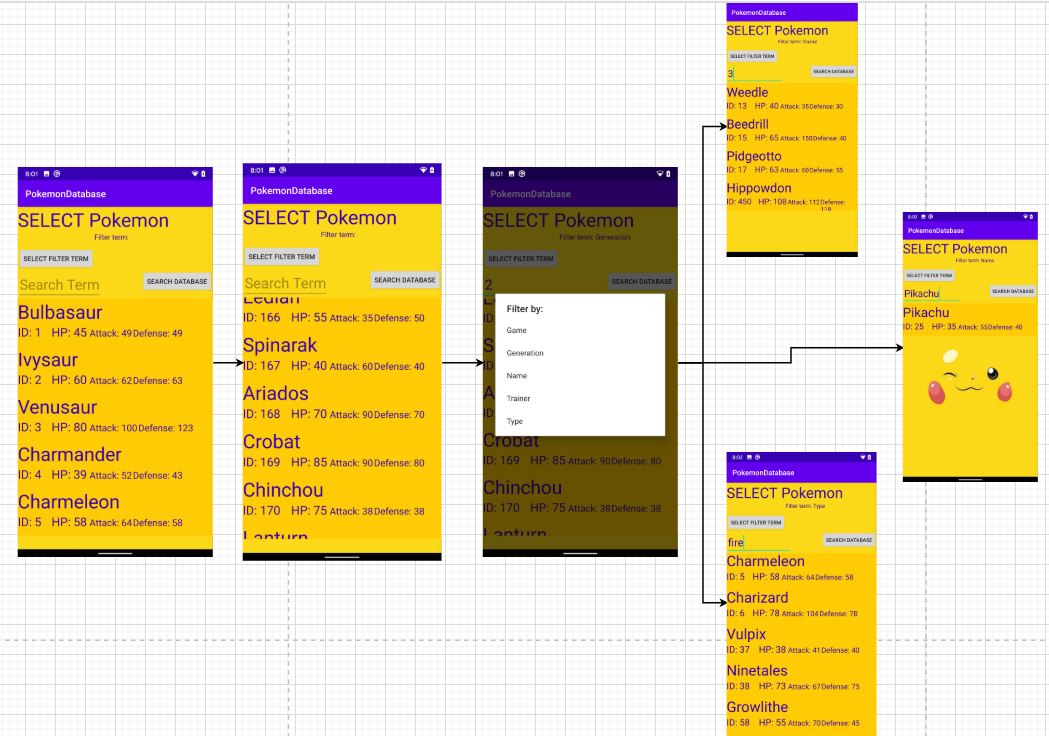Image resolution: width=1049 pixels, height=736 pixels.
Task: Tap the Wi-Fi icon in the Bulbasaur list screen
Action: pos(195,173)
